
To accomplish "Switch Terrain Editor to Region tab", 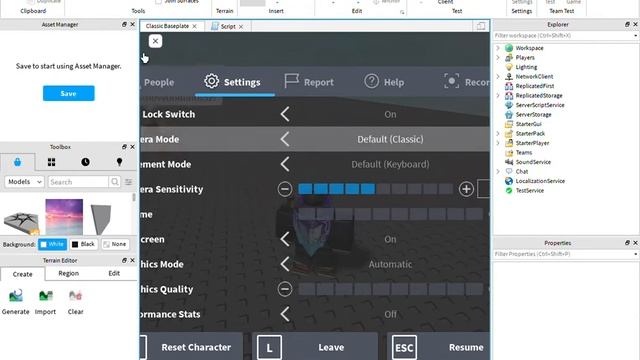I will (69, 273).
